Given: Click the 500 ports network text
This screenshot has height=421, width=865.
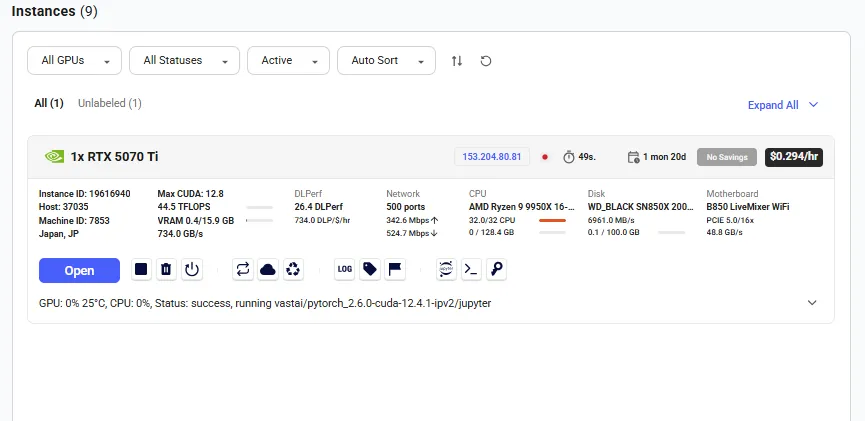Looking at the screenshot, I should [405, 207].
